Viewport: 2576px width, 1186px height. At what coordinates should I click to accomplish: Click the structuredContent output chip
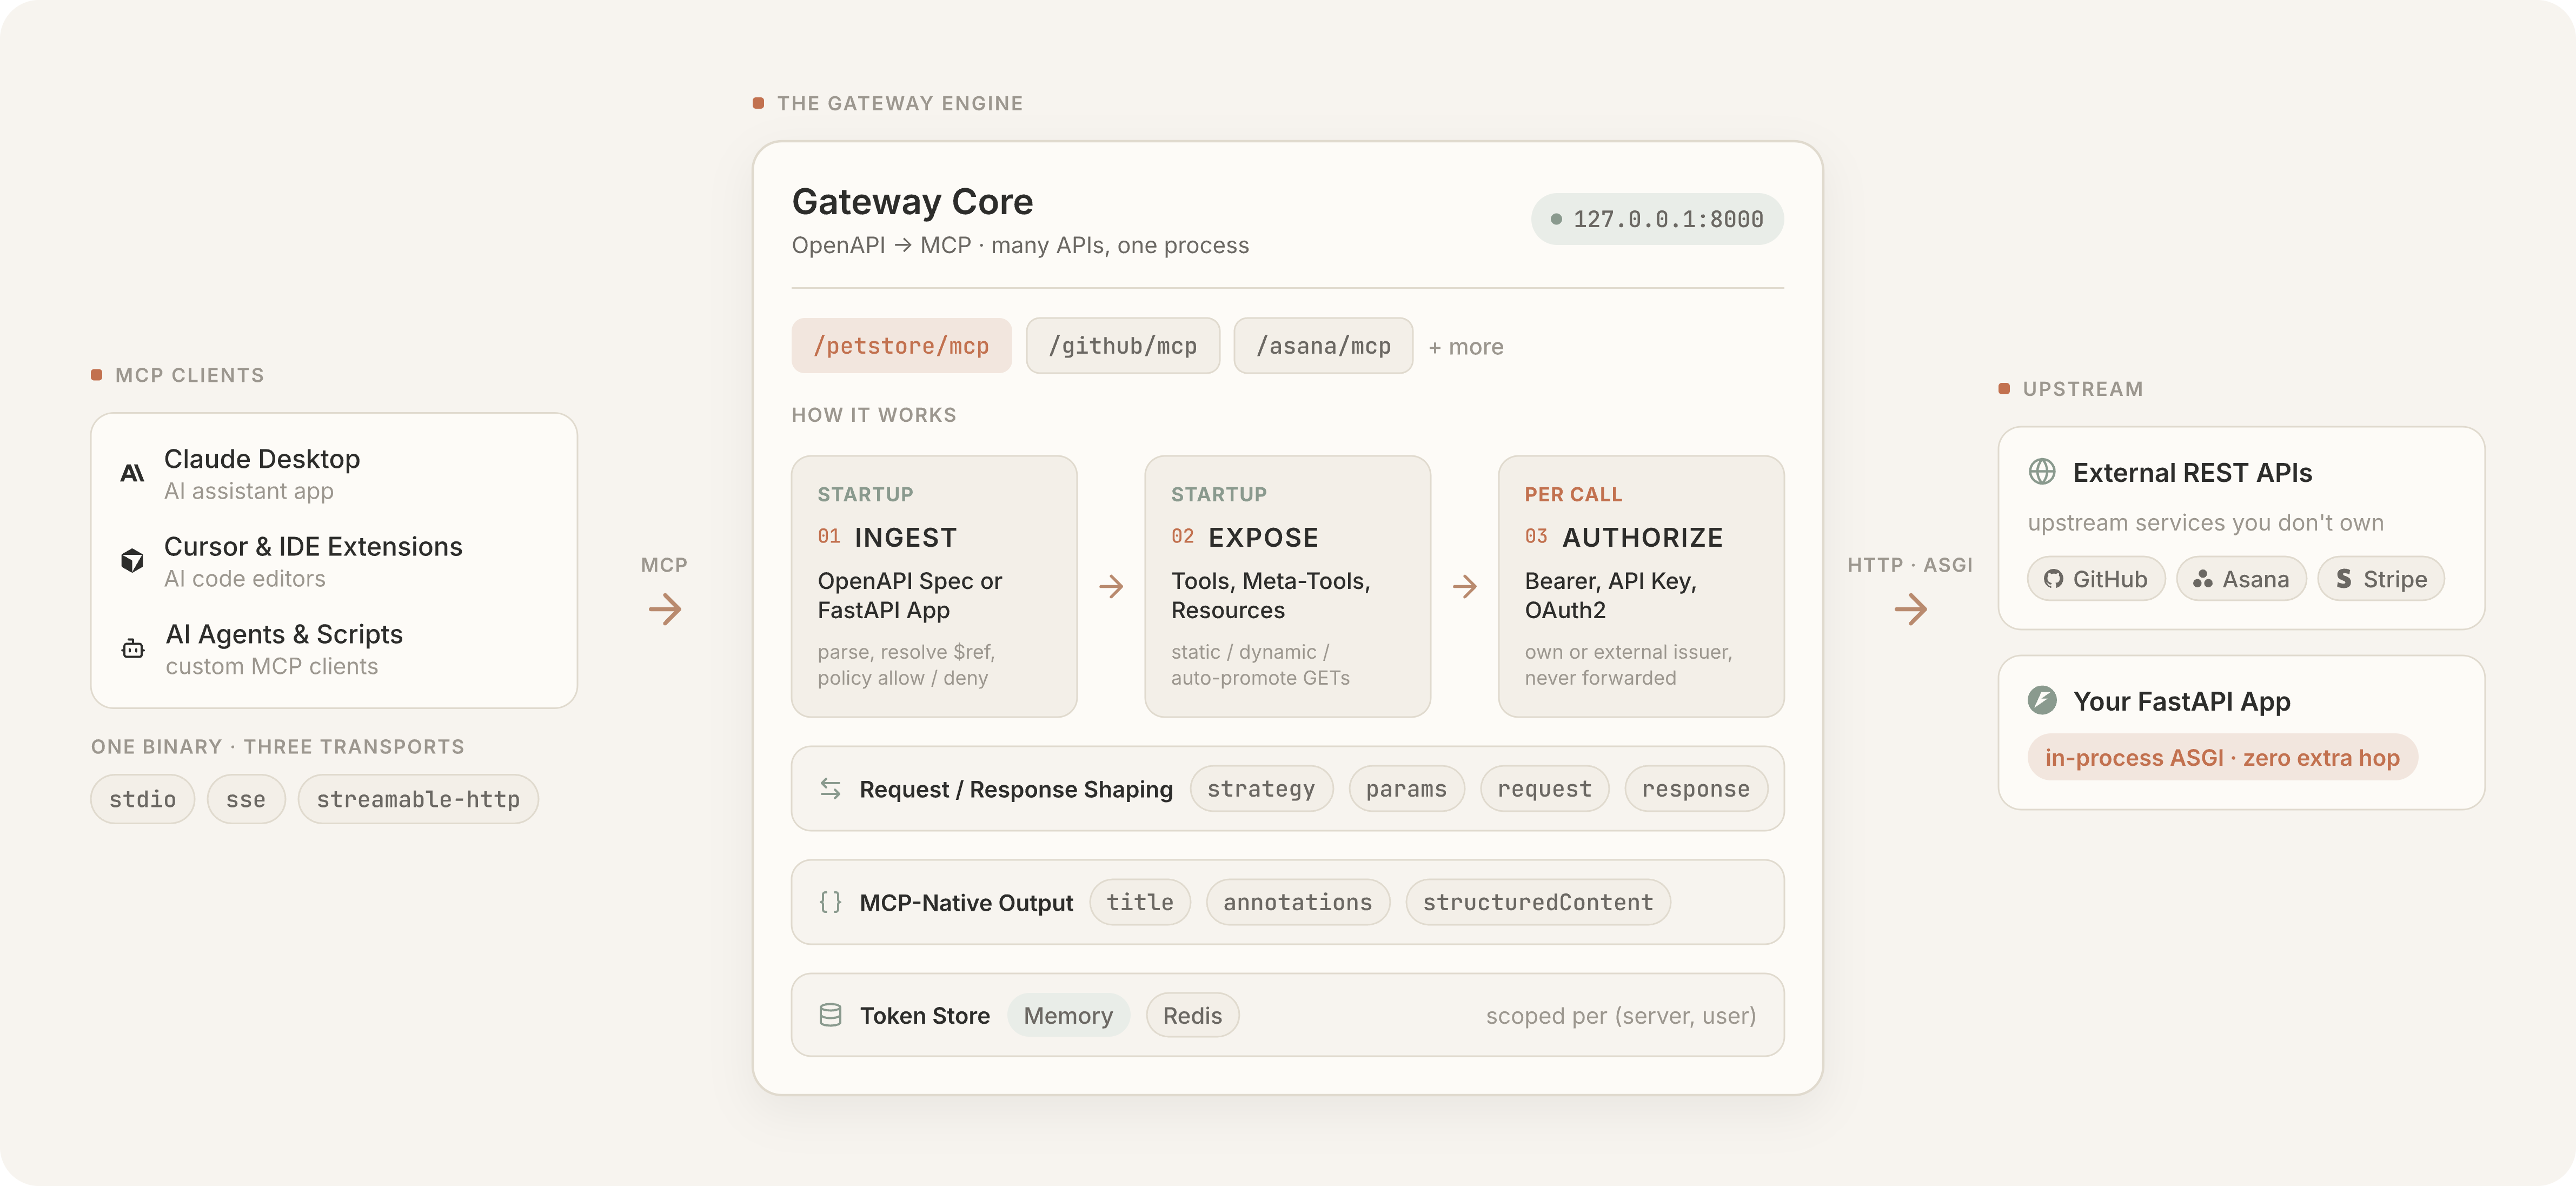(x=1538, y=902)
